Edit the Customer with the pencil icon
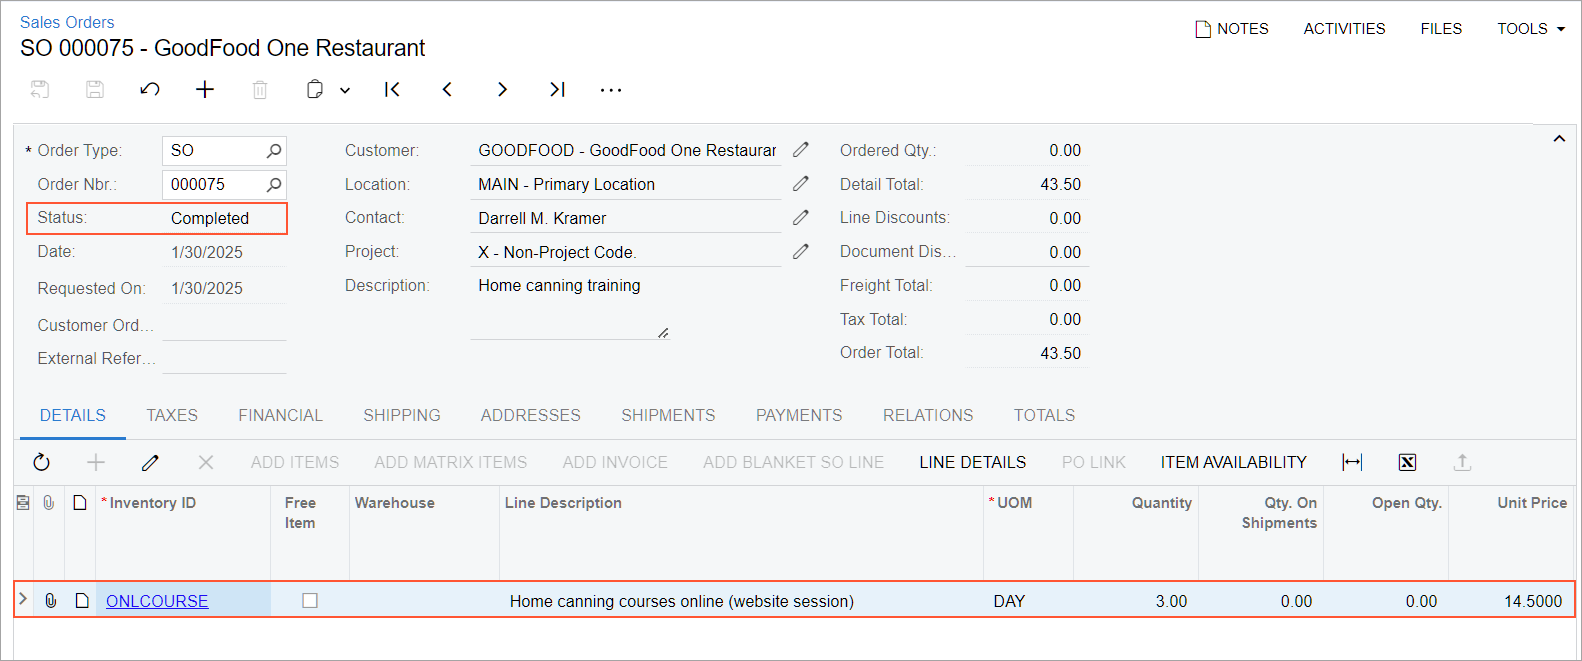The width and height of the screenshot is (1582, 661). tap(801, 150)
